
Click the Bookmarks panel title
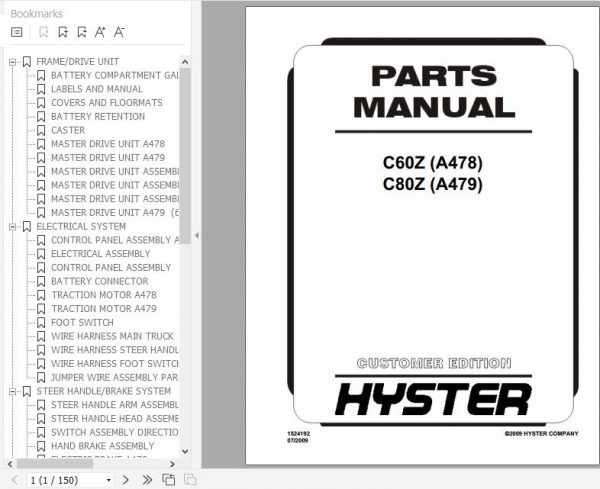(37, 14)
